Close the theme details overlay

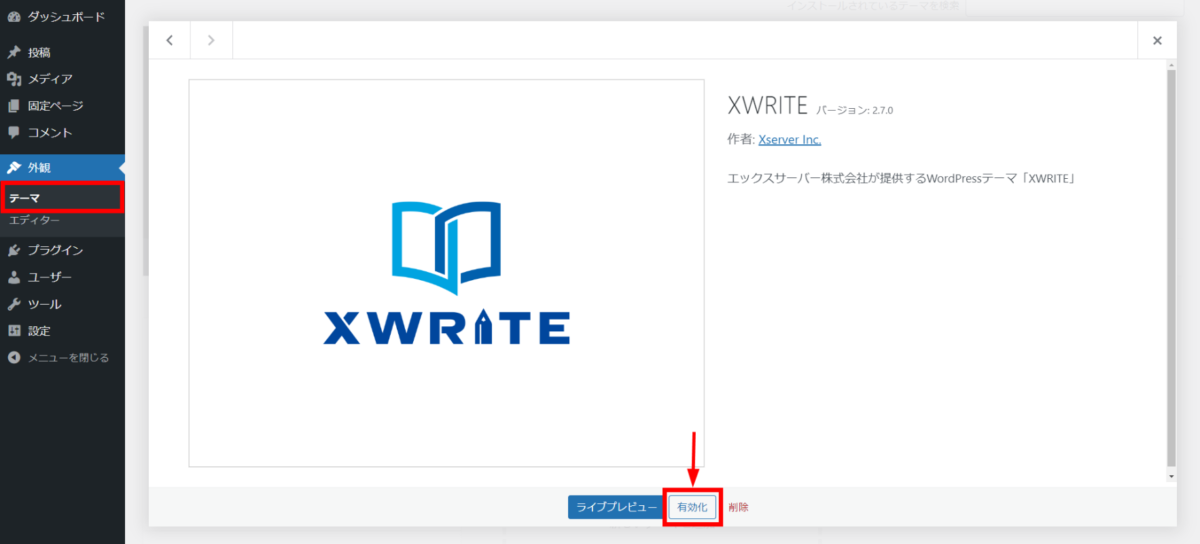[x=1157, y=40]
